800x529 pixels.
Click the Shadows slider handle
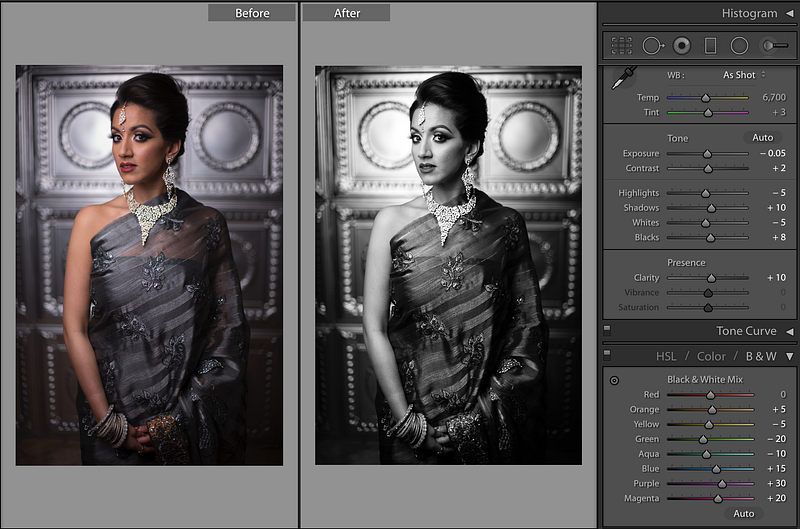711,208
